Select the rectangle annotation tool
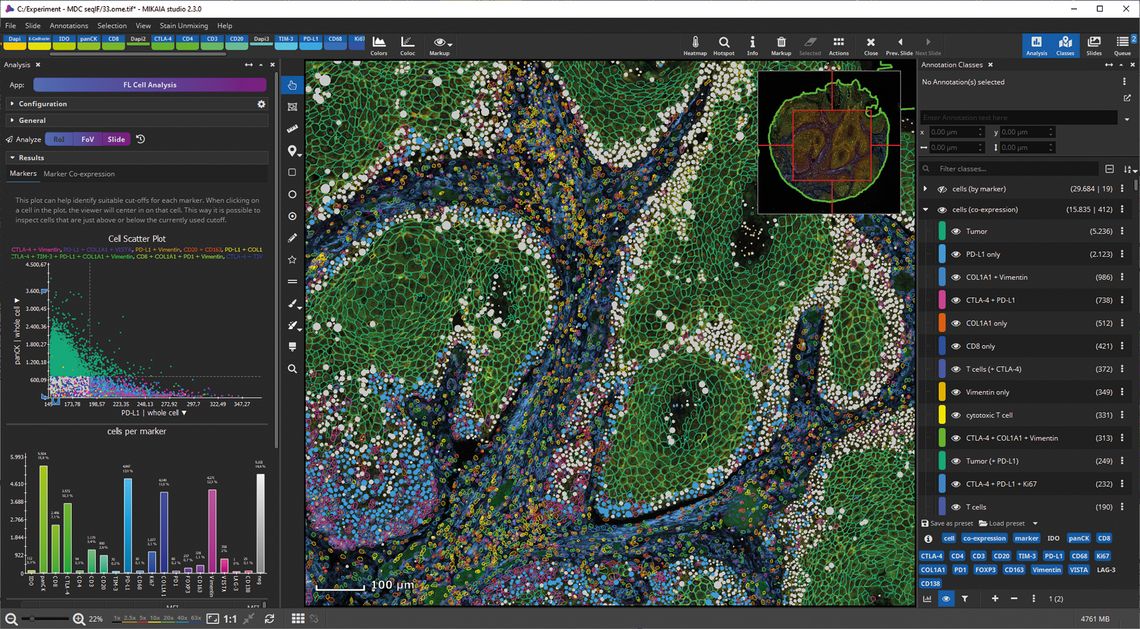The width and height of the screenshot is (1140, 629). click(x=292, y=172)
